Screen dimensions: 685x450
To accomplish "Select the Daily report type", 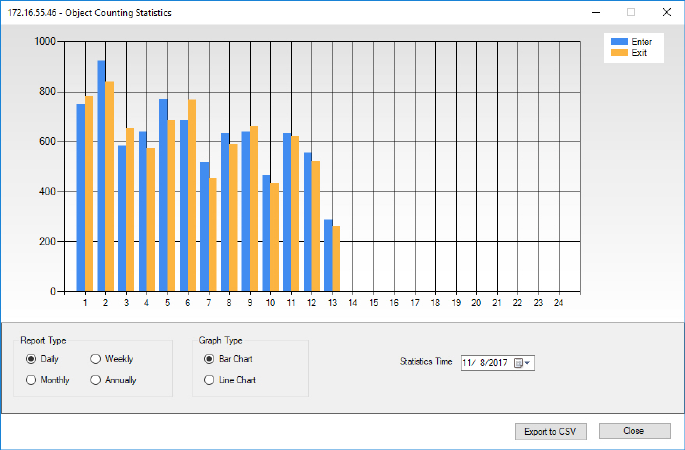I will tap(42, 359).
